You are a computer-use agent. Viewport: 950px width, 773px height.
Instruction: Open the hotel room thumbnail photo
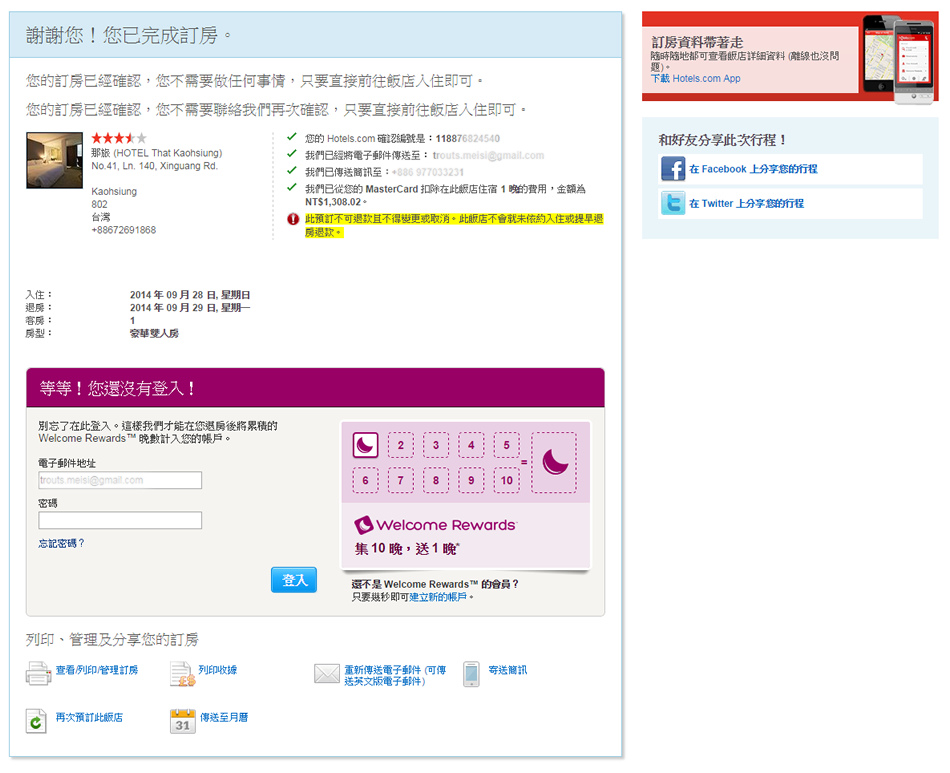55,161
